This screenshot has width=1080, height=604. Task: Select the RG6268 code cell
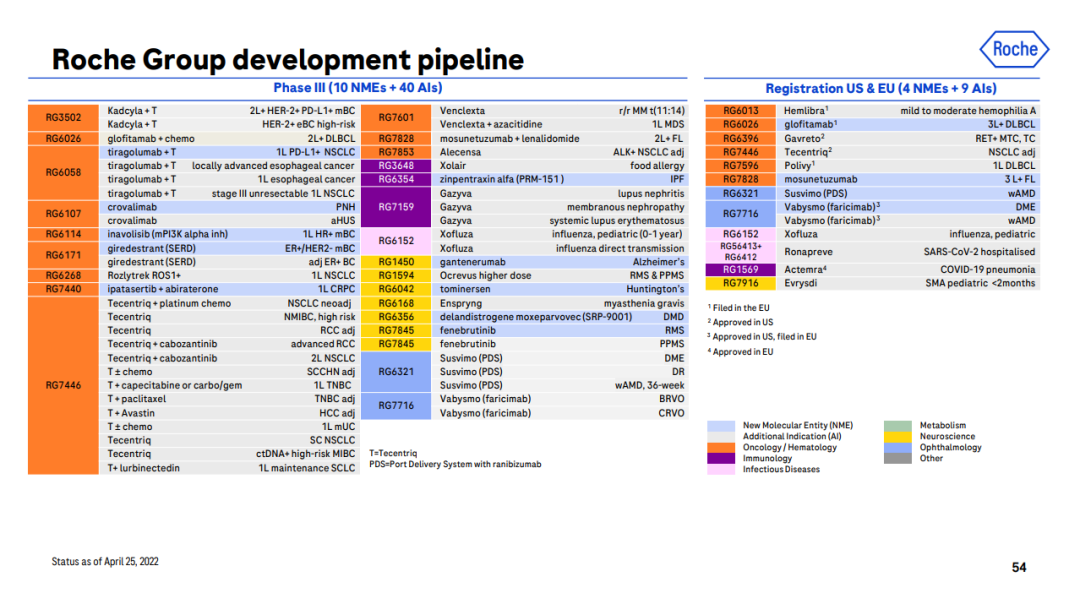63,275
